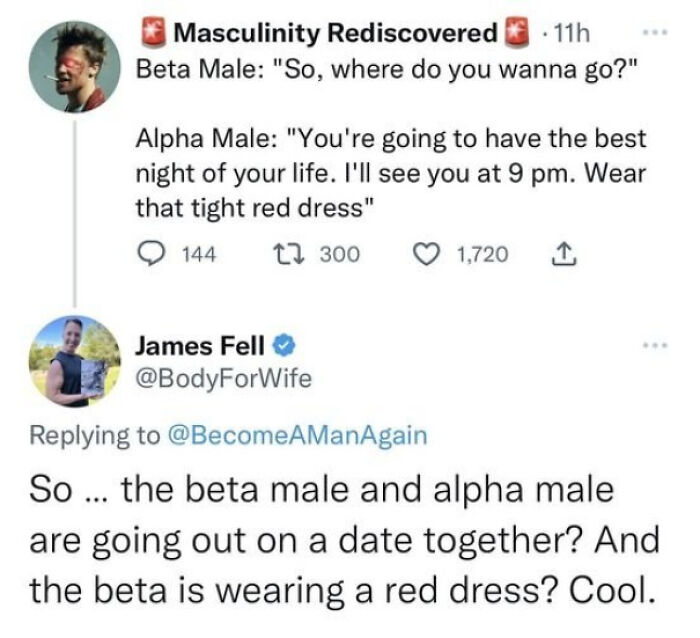The height and width of the screenshot is (638, 700).
Task: Click the James Fell display name
Action: [x=200, y=347]
